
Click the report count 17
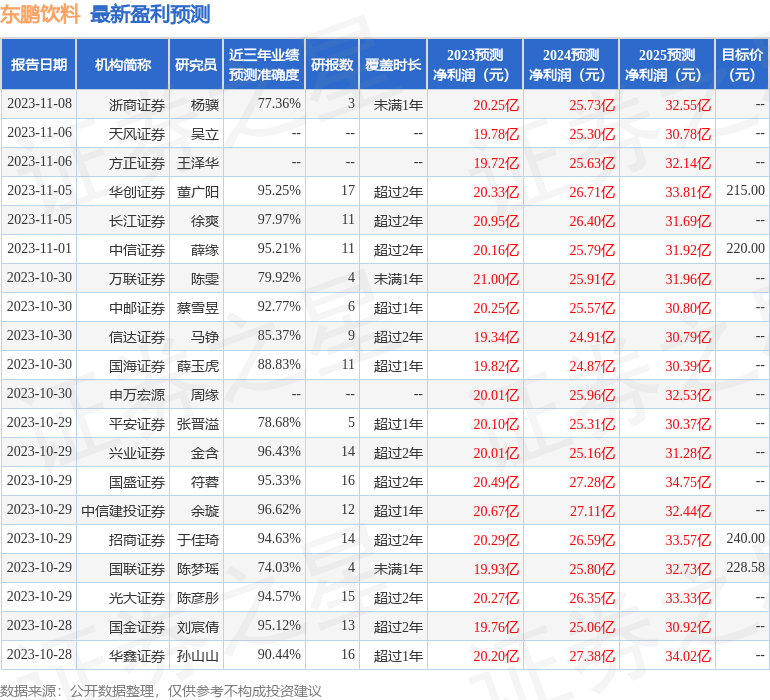[348, 190]
